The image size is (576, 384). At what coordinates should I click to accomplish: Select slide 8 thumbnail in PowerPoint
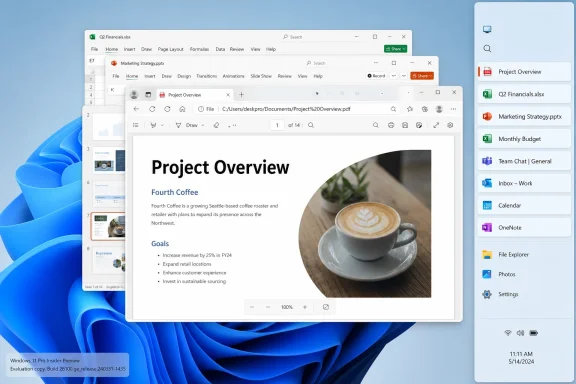pos(109,260)
